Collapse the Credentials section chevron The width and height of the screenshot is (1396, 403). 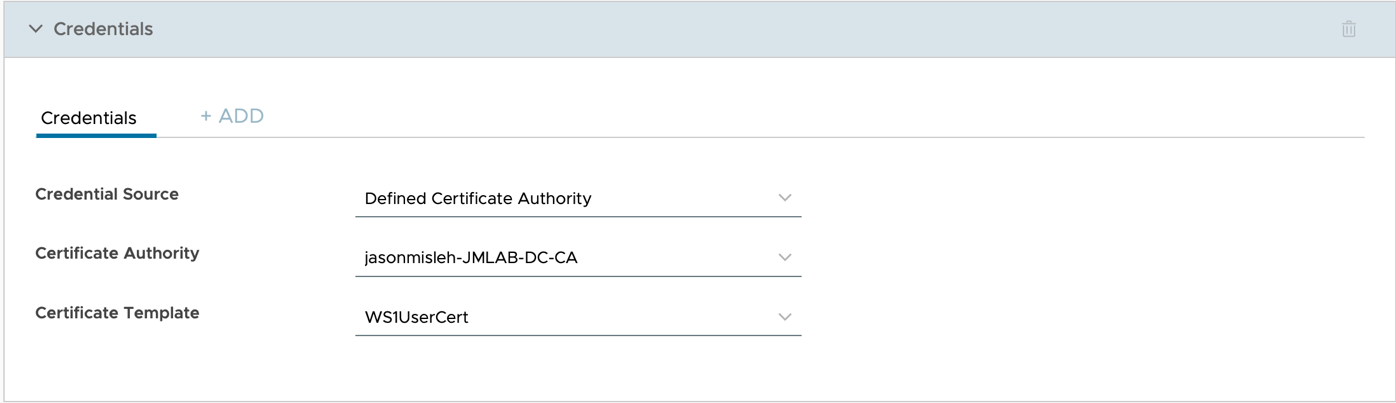36,29
